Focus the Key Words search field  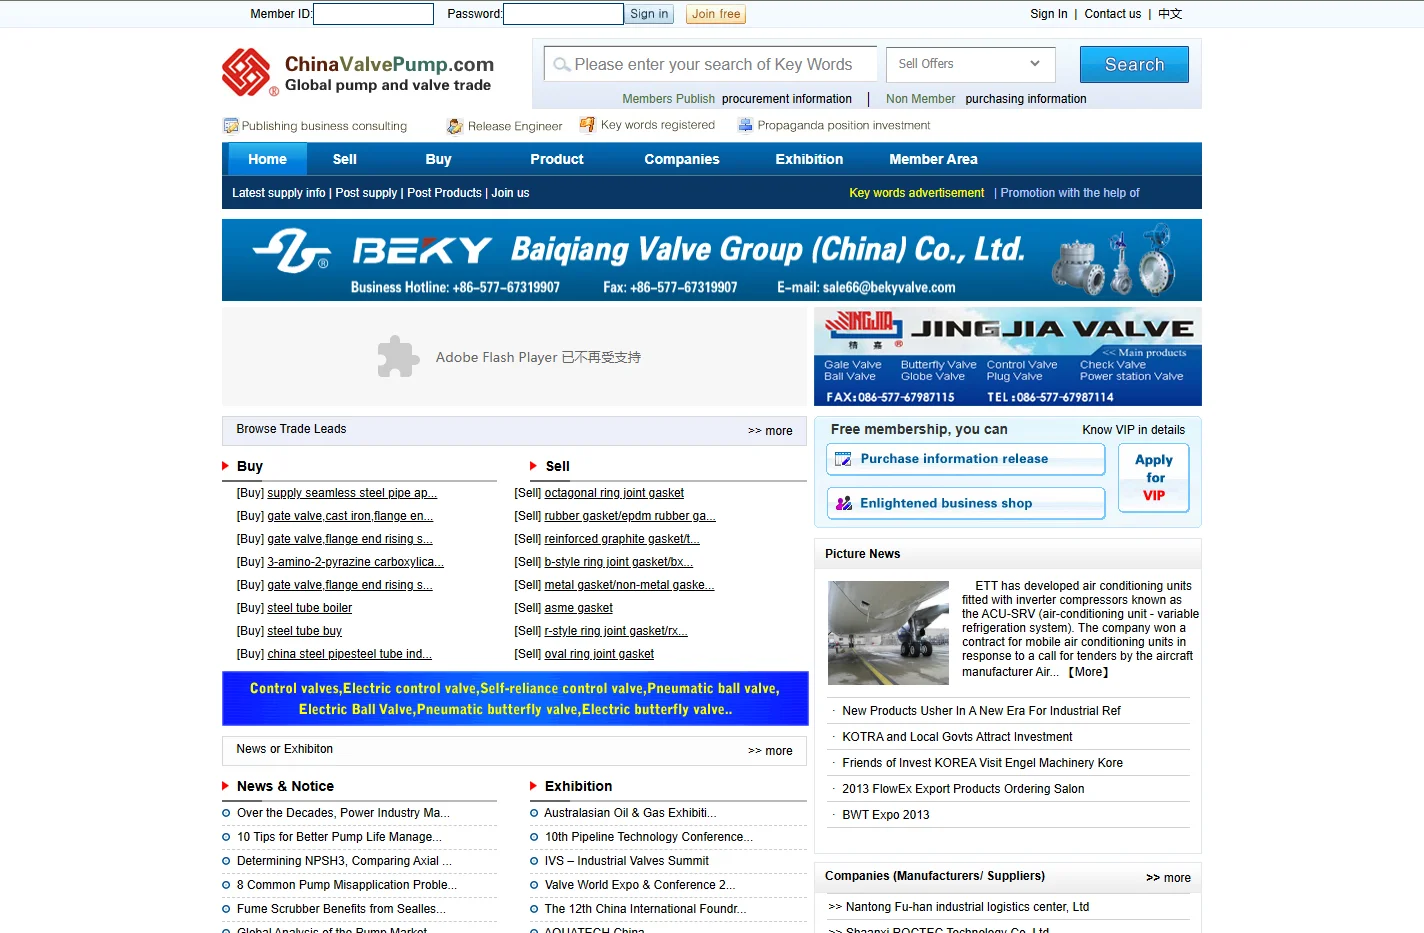tap(711, 64)
